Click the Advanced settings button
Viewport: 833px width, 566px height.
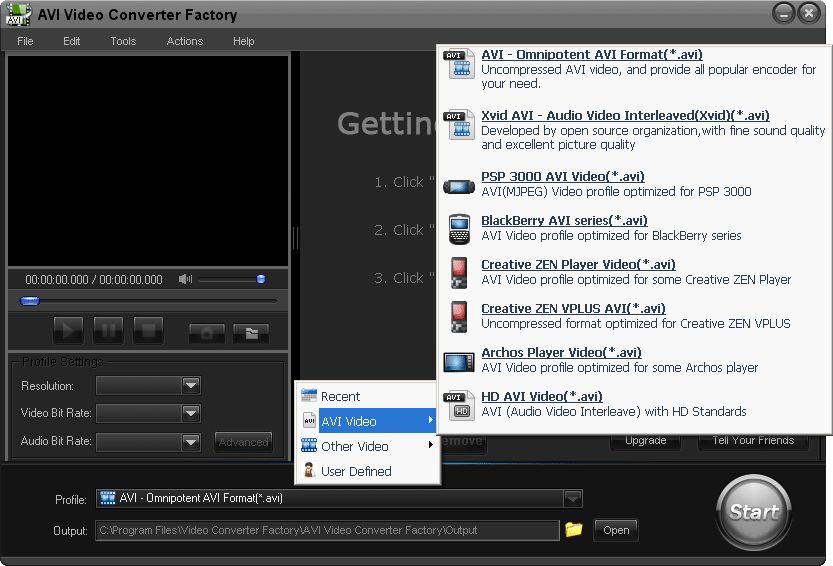(243, 442)
